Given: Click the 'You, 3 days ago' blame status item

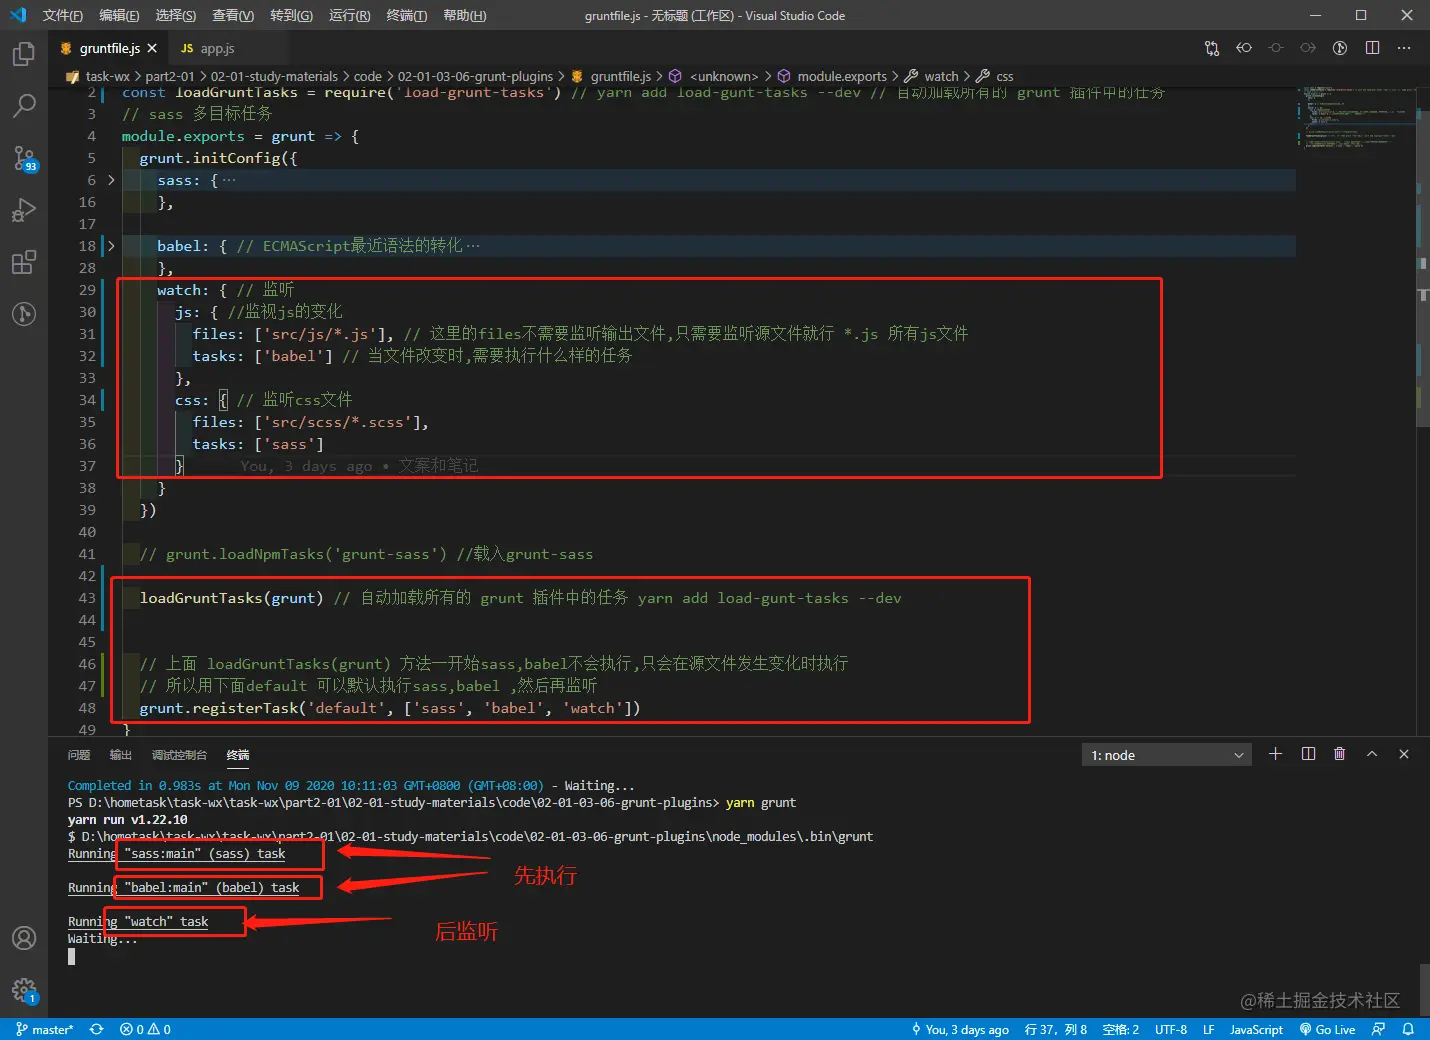Looking at the screenshot, I should click(x=960, y=1029).
